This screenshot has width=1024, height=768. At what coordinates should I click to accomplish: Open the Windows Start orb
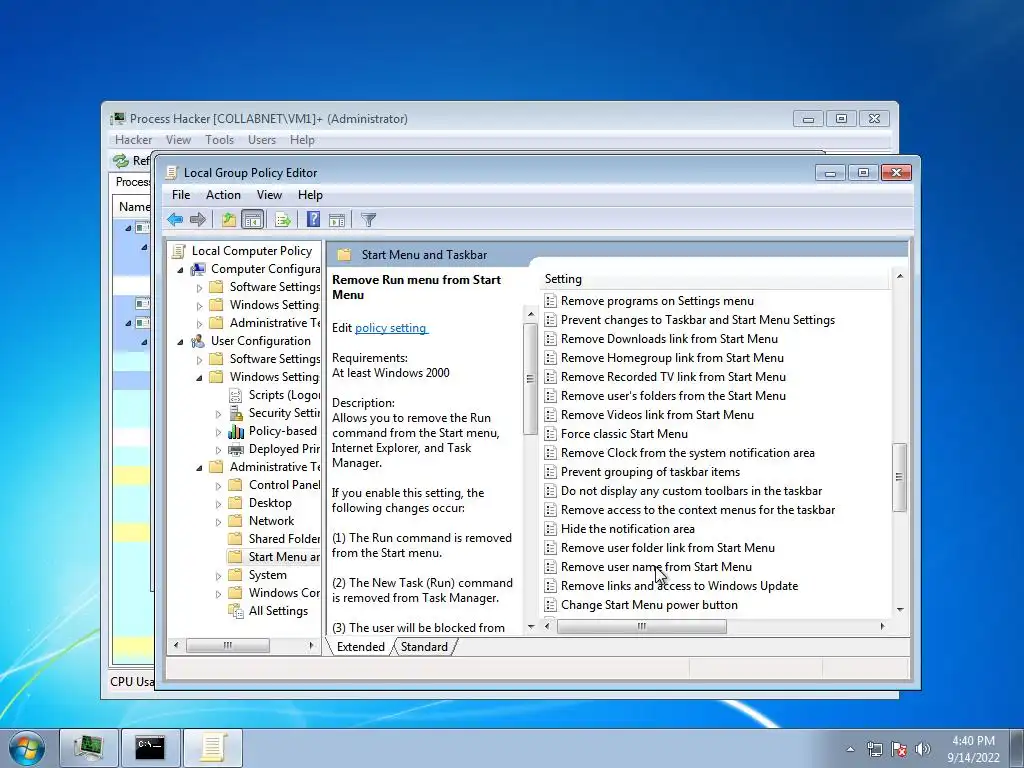[27, 749]
